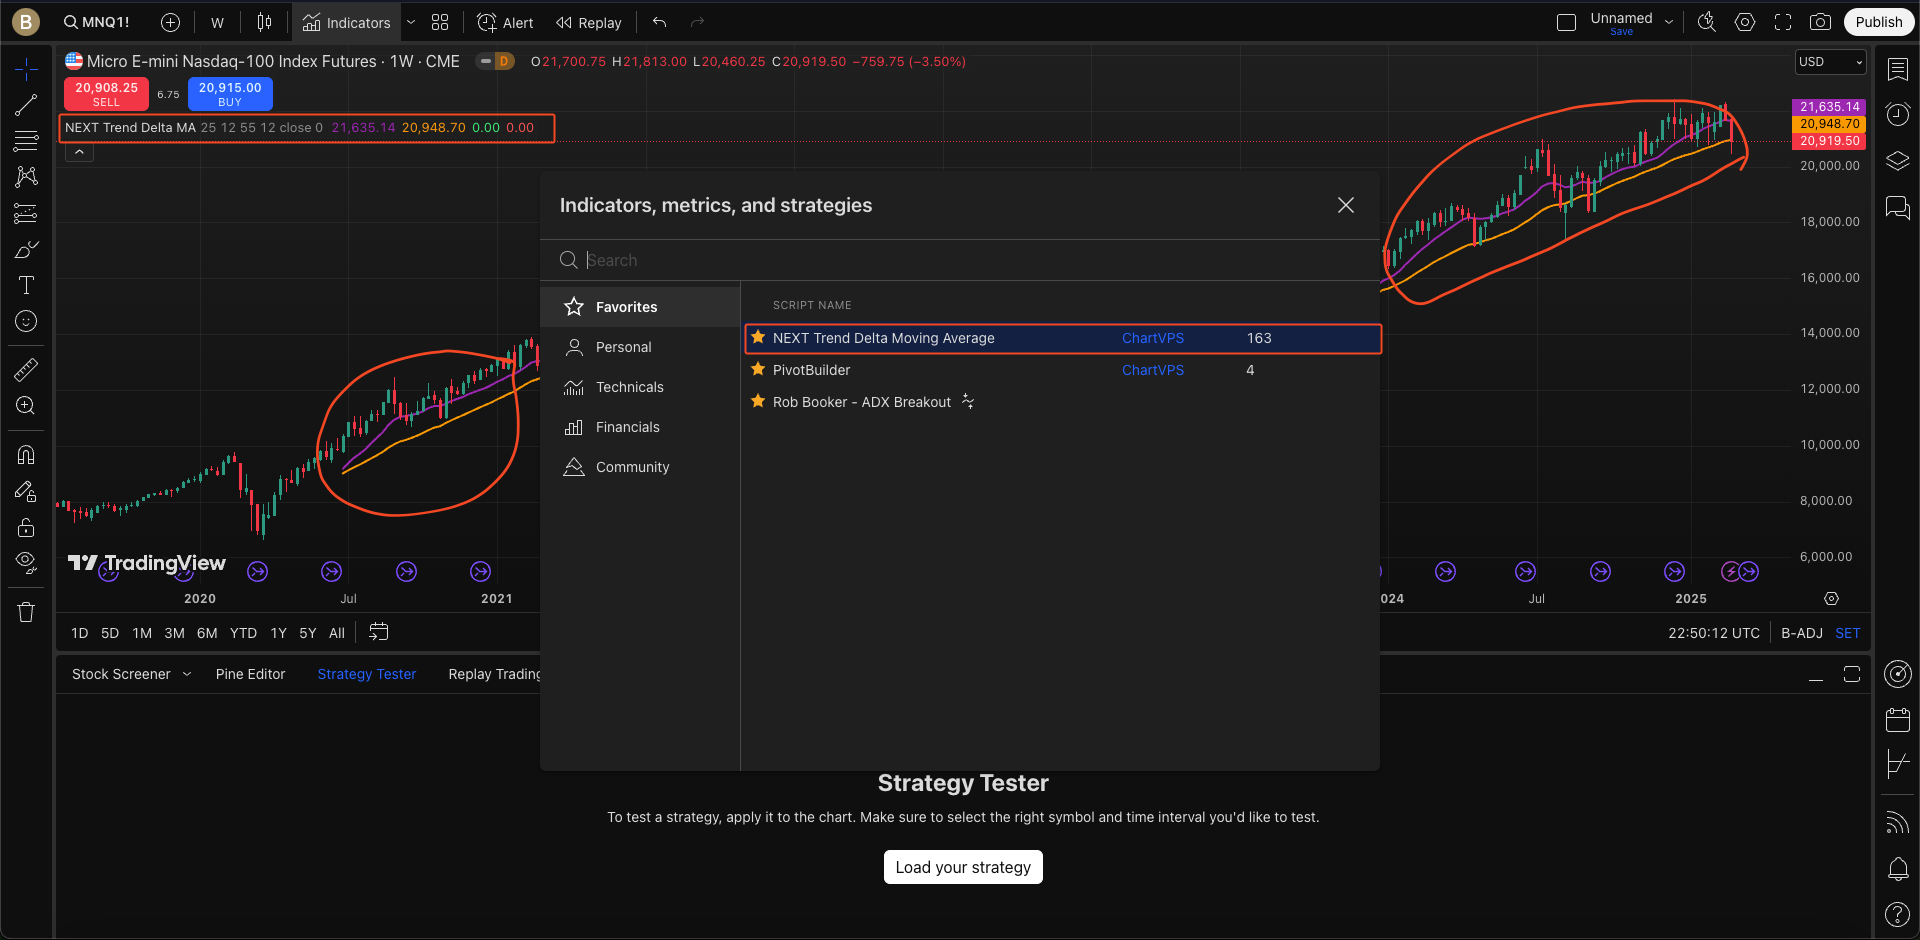Click the Load your strategy button
The width and height of the screenshot is (1920, 940).
click(x=962, y=867)
